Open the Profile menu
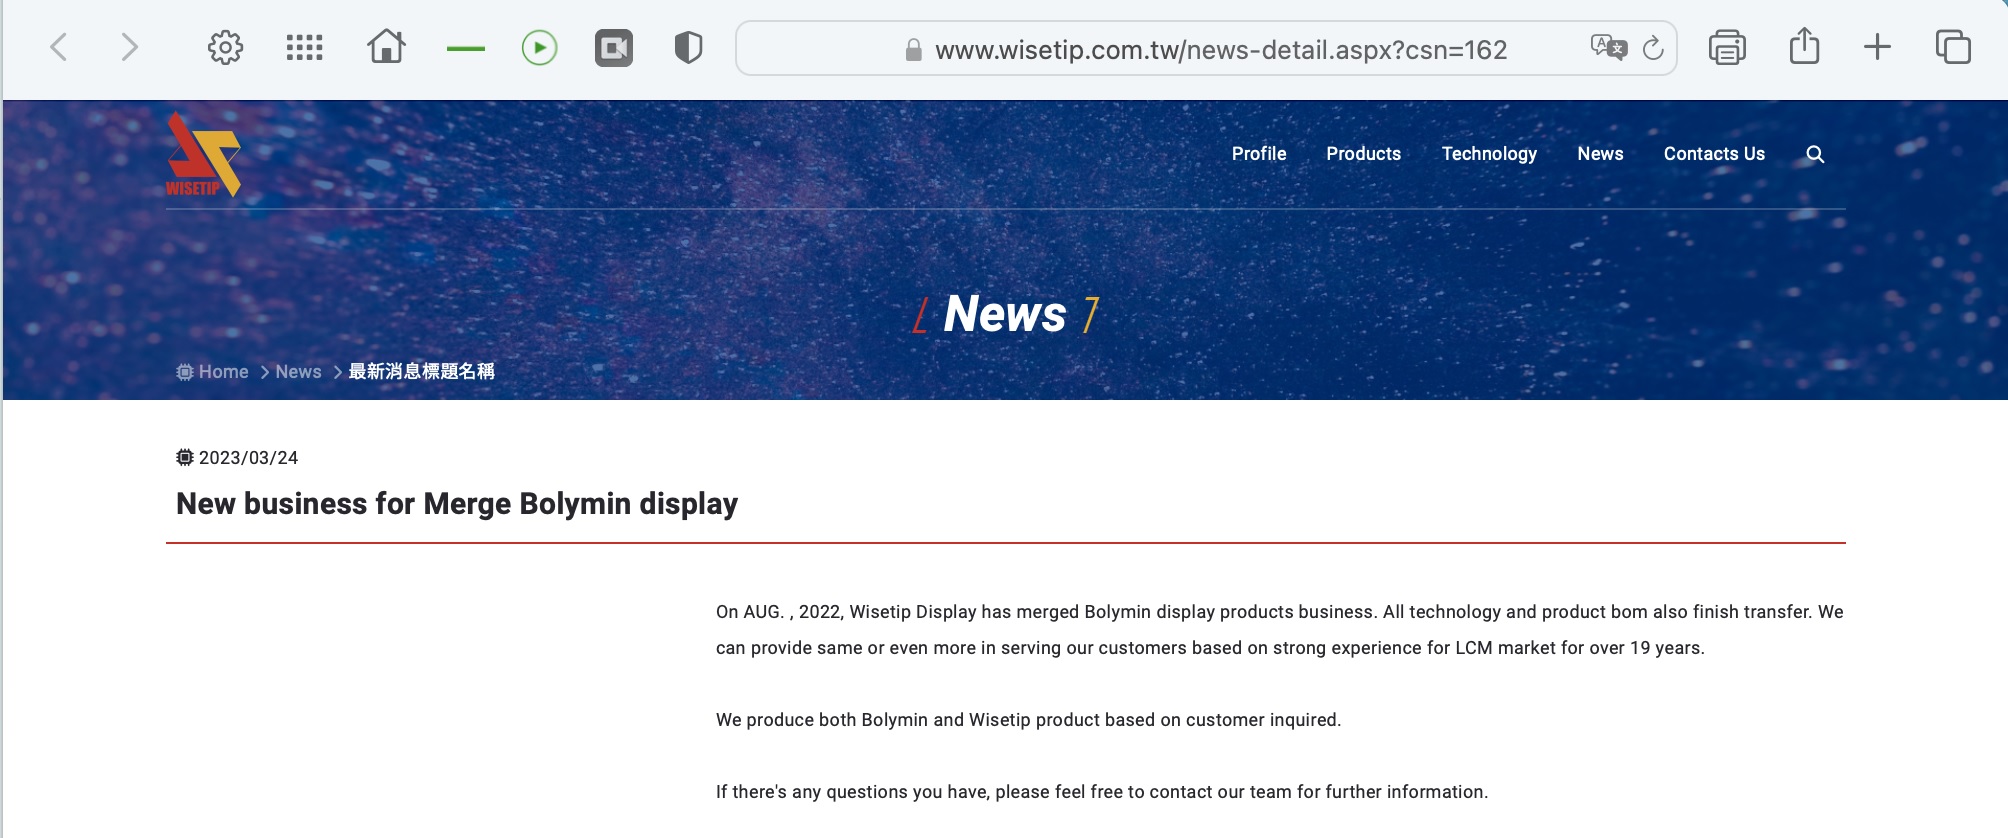This screenshot has width=2008, height=838. click(x=1259, y=154)
